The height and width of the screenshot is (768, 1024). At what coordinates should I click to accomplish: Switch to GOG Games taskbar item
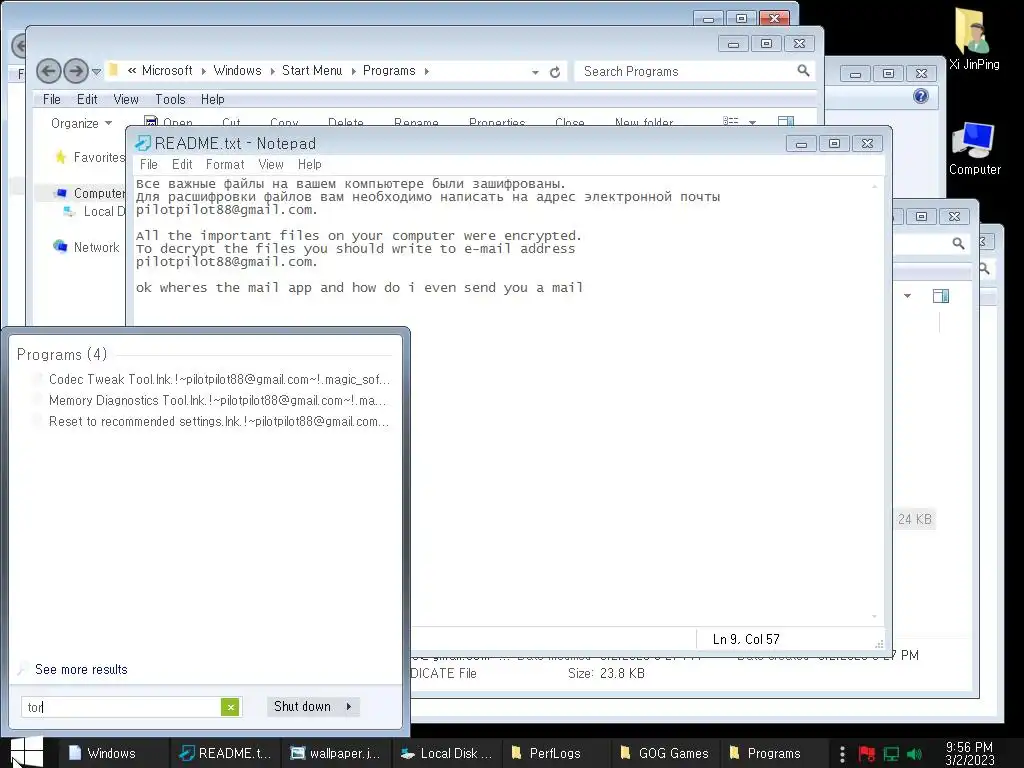[665, 753]
